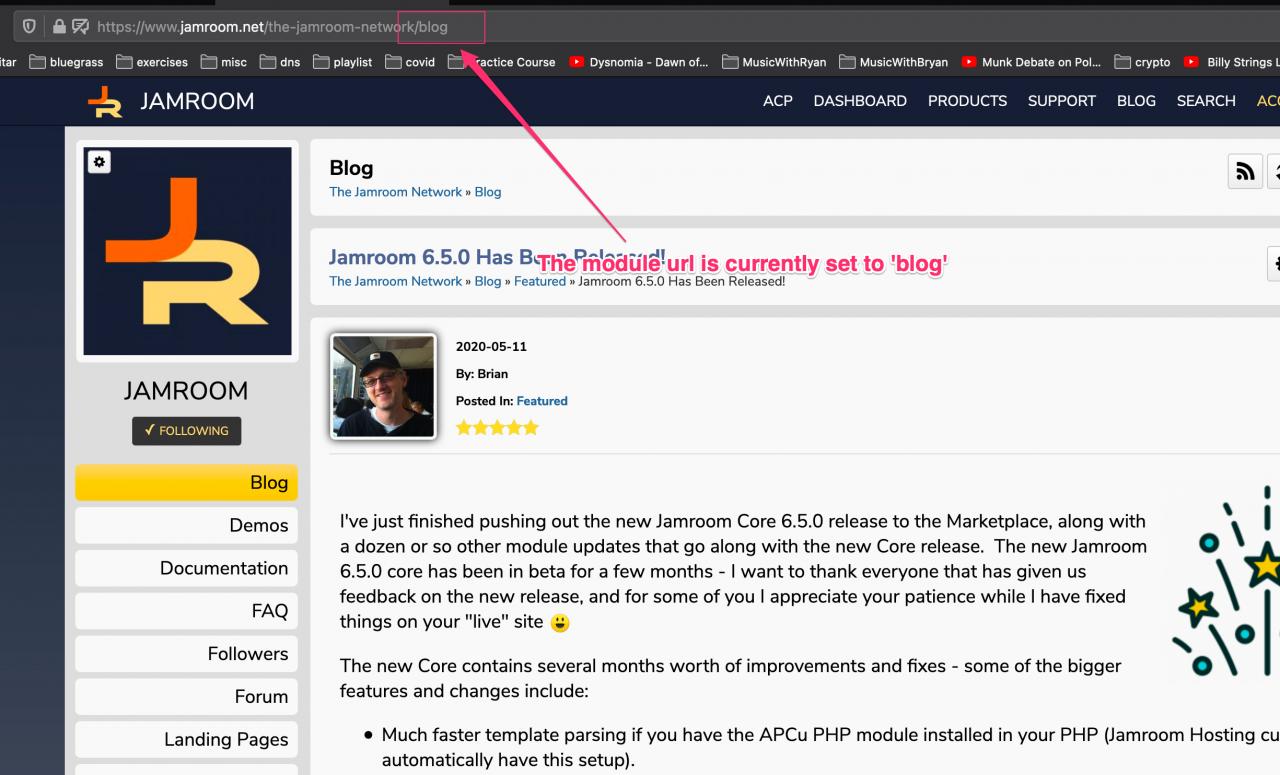1280x775 pixels.
Task: Open the Practice Course bookmarks folder
Action: (x=502, y=62)
